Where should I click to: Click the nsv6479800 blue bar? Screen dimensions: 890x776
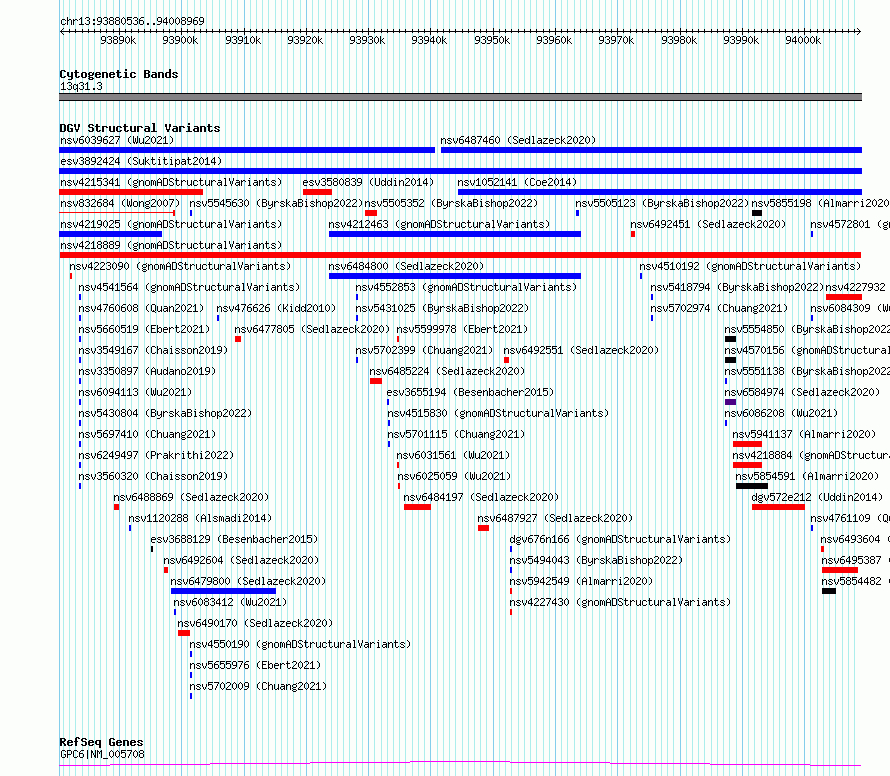click(223, 591)
